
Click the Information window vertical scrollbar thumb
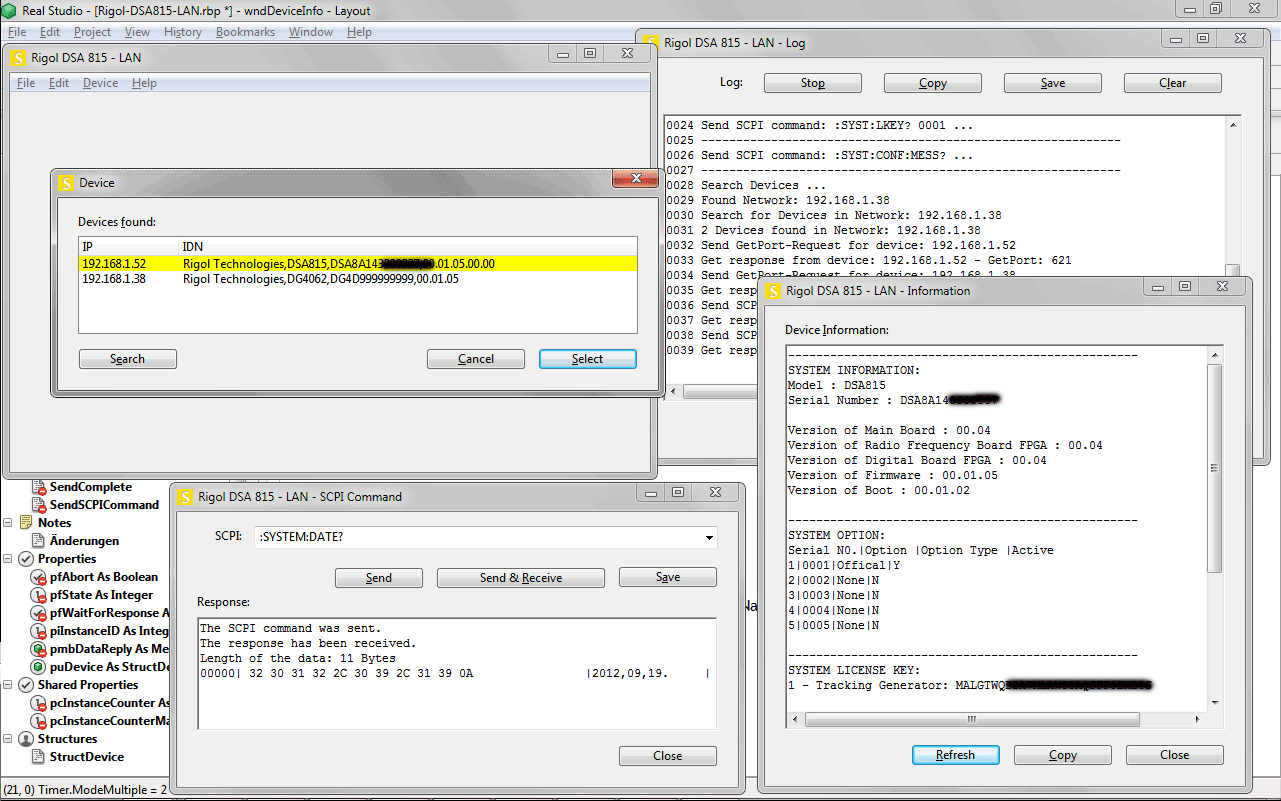pyautogui.click(x=1215, y=468)
